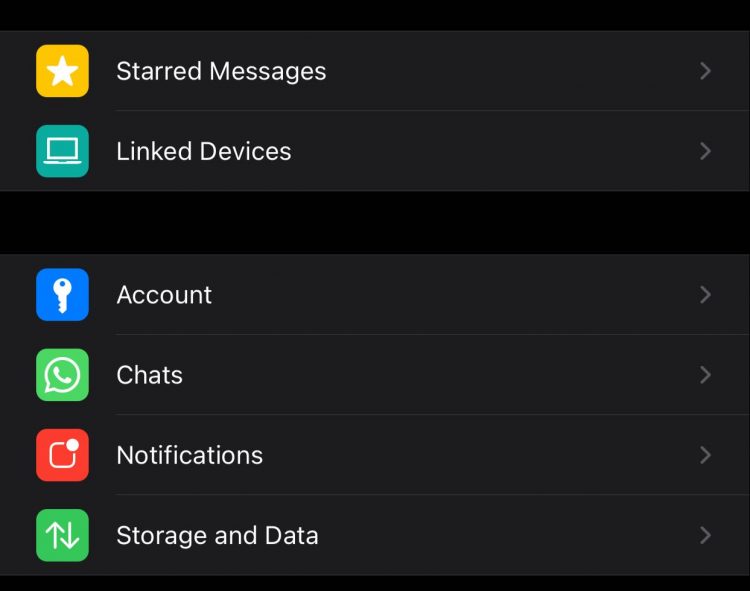Click blank area of the Account row

pyautogui.click(x=450, y=295)
